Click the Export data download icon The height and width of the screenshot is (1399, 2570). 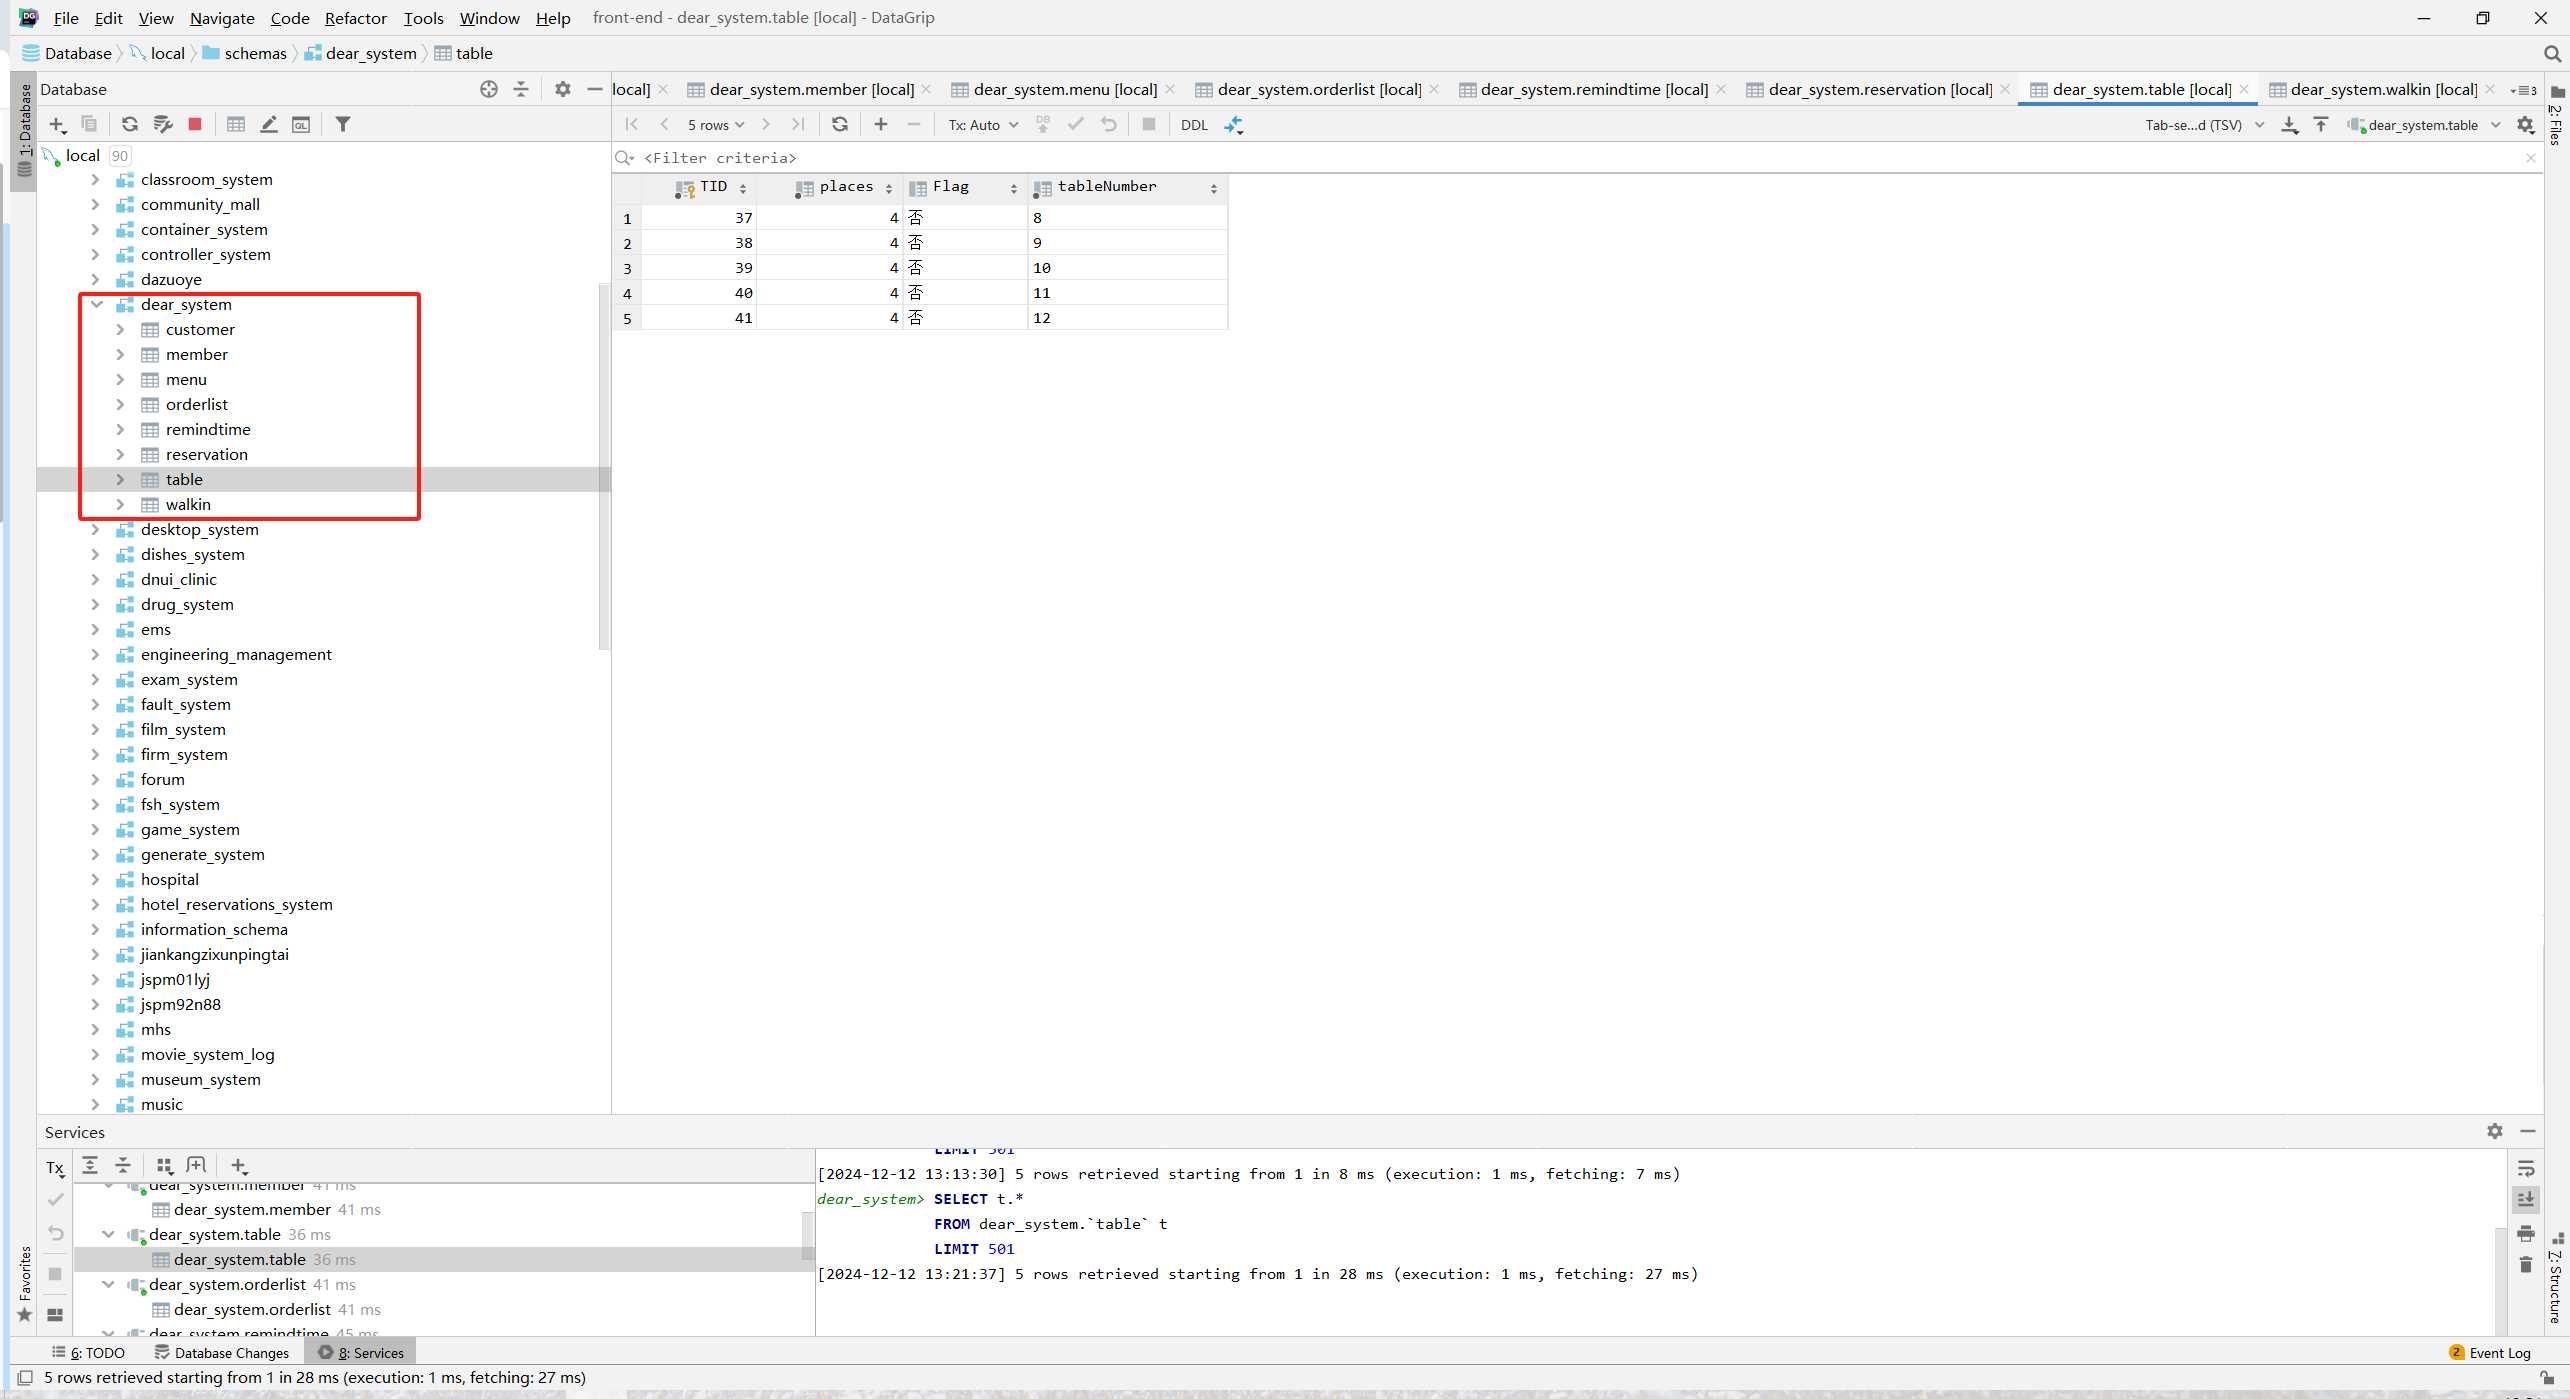click(x=2289, y=125)
